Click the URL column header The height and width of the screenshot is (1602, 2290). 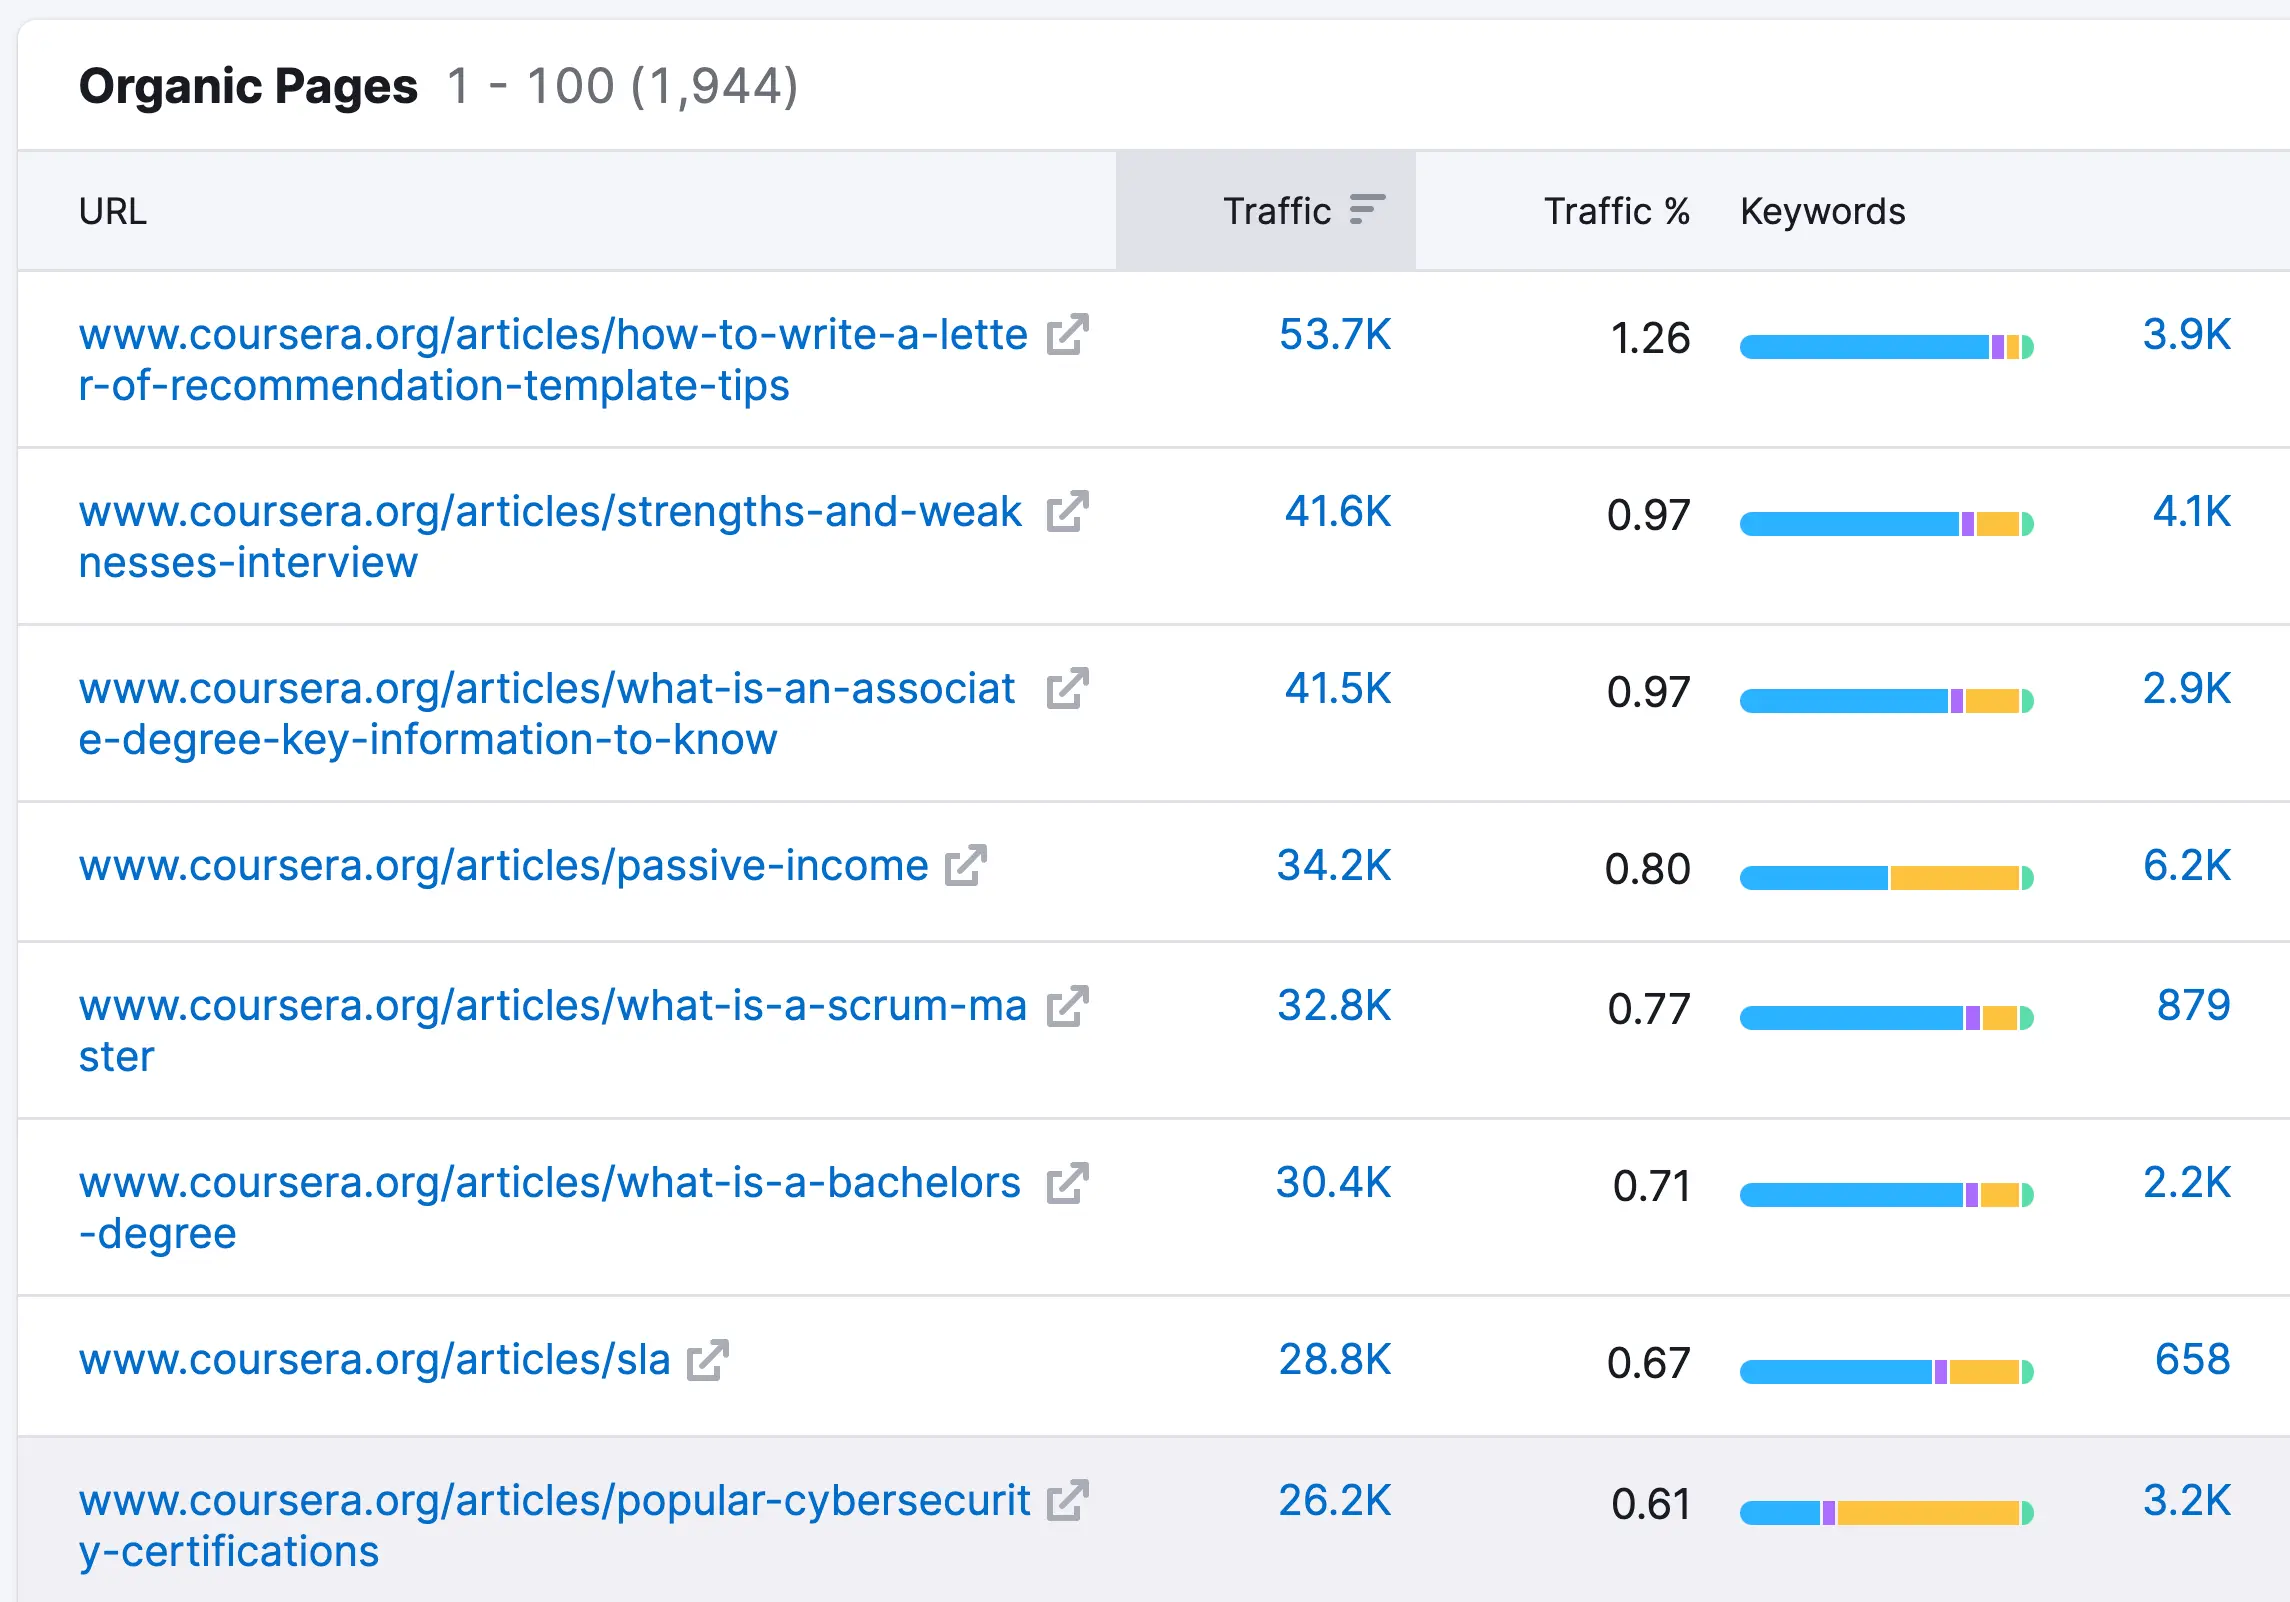click(113, 211)
